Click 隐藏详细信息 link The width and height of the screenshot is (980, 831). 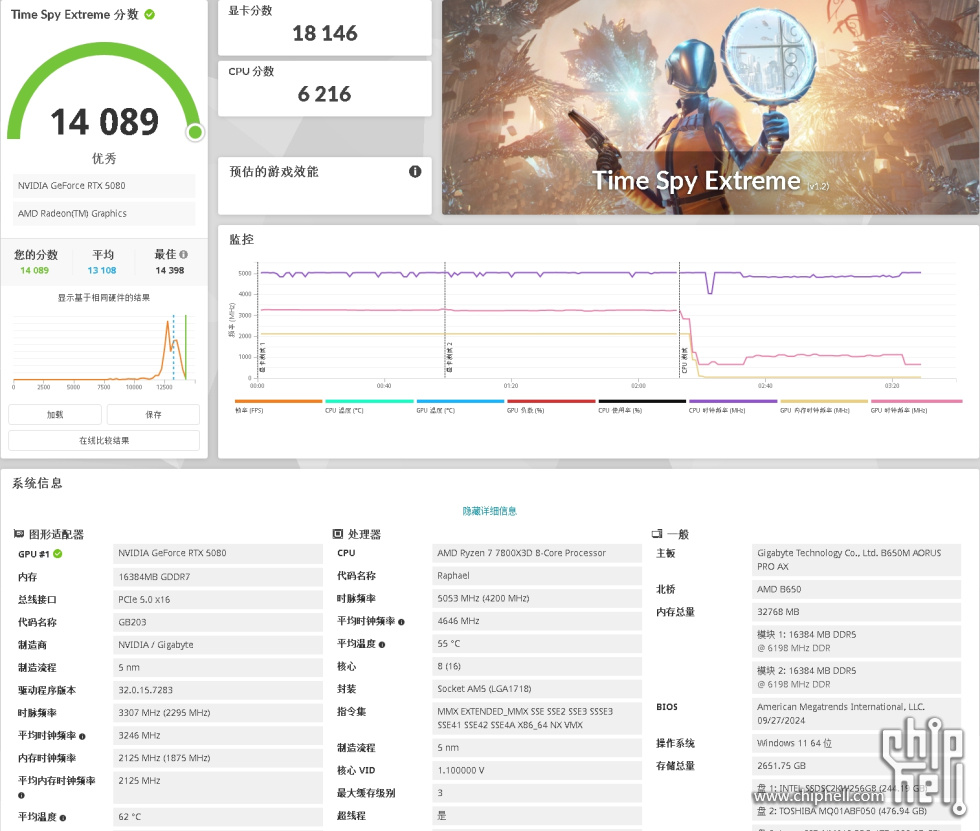pyautogui.click(x=489, y=511)
